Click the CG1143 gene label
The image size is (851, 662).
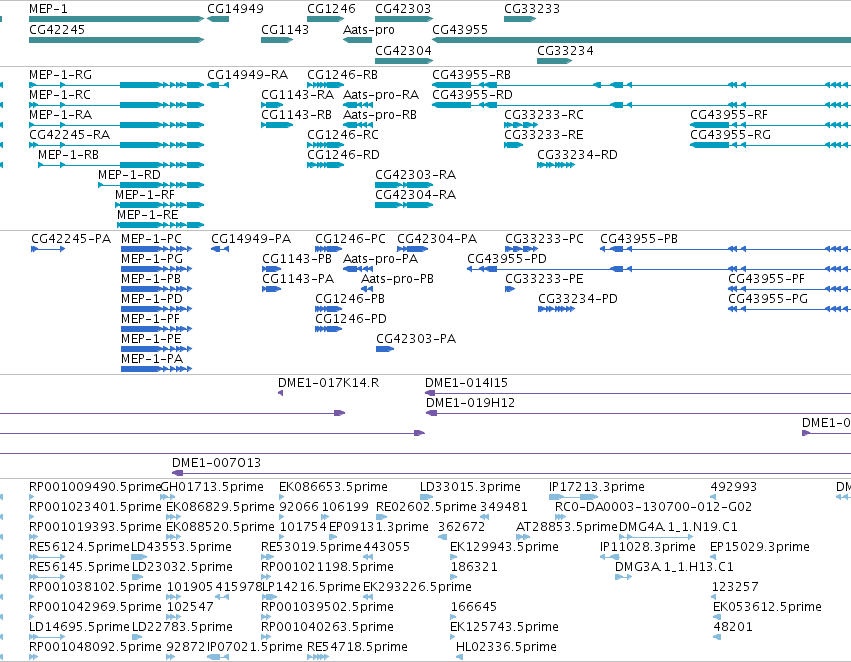[285, 29]
